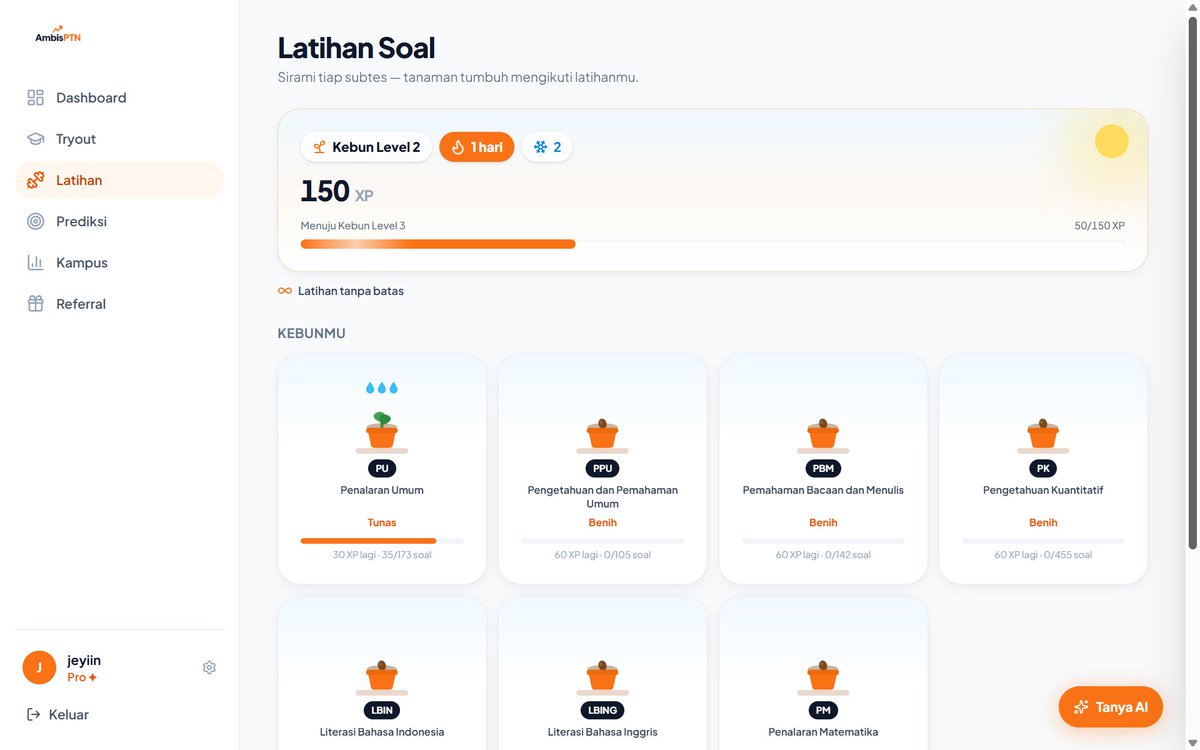Click the seed pot in PK card

[x=1043, y=435]
